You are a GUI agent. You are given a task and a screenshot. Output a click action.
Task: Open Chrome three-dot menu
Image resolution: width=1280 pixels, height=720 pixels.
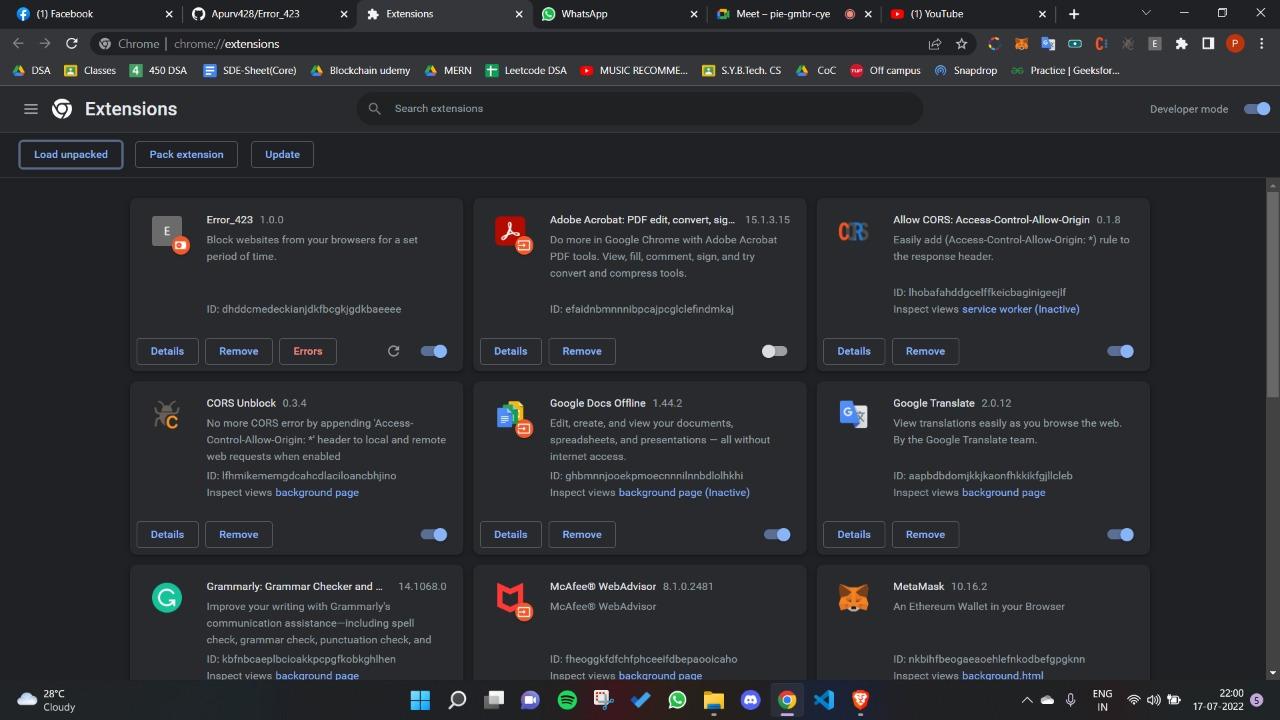click(1262, 43)
